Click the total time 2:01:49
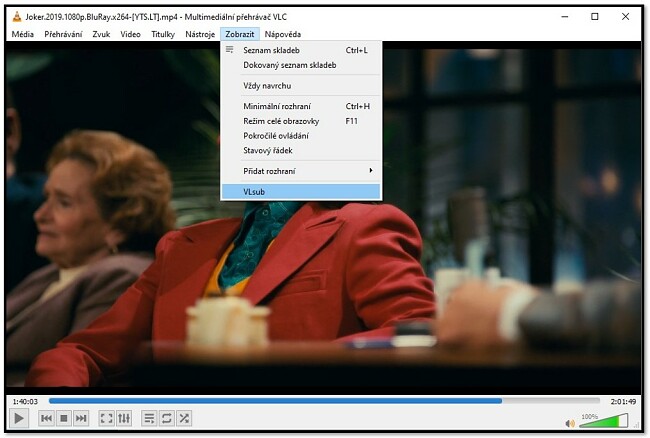 pos(623,402)
